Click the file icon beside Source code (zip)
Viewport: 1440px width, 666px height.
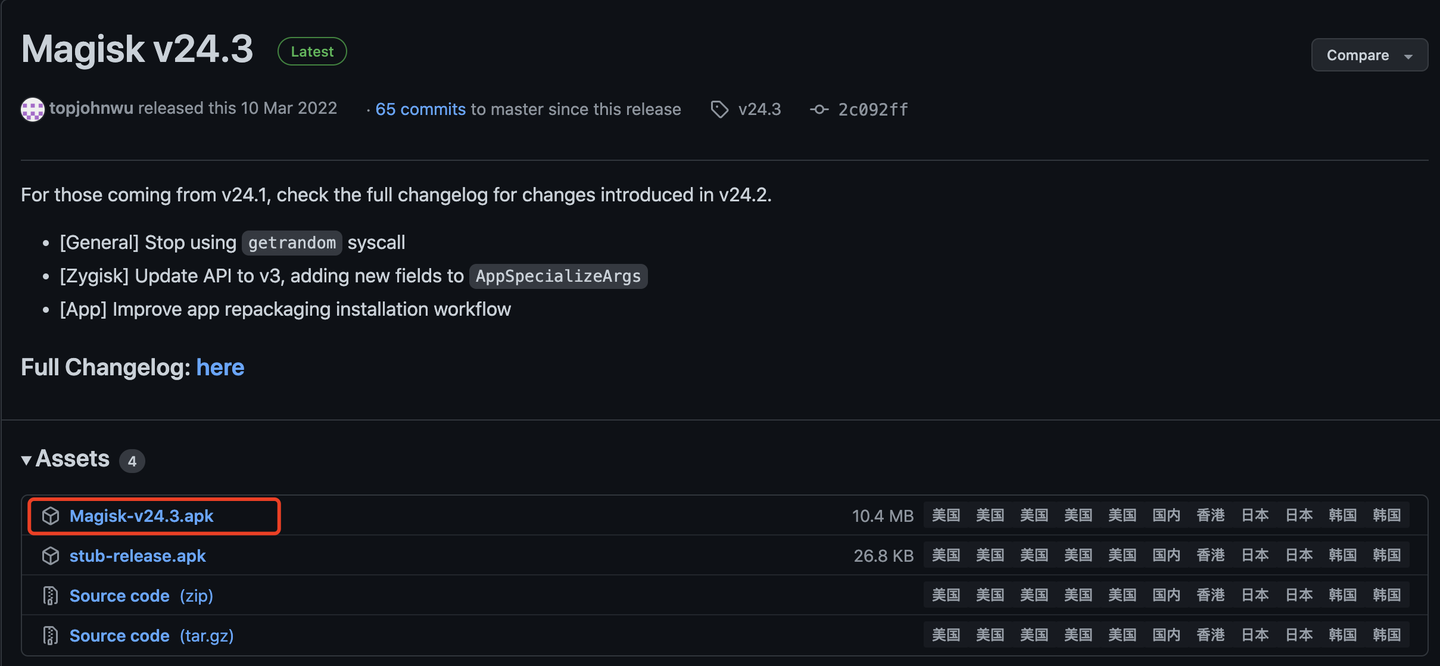[50, 595]
